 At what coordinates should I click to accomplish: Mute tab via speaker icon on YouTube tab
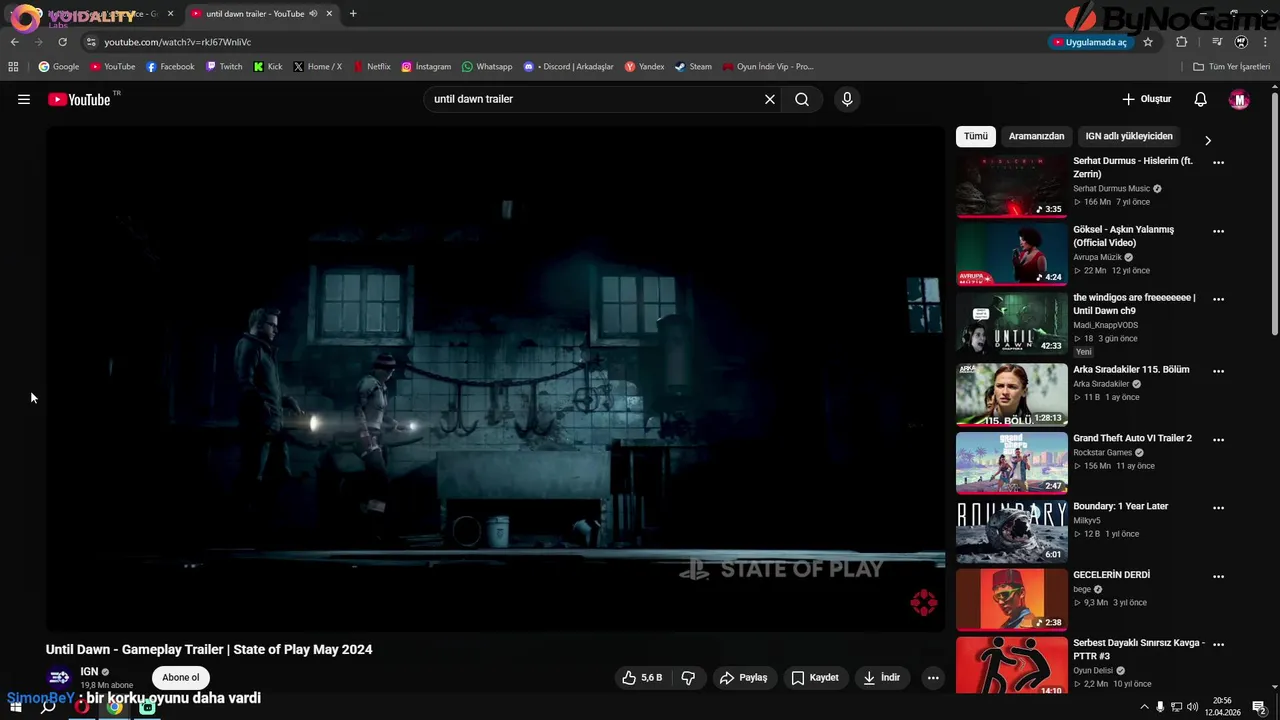tap(313, 14)
